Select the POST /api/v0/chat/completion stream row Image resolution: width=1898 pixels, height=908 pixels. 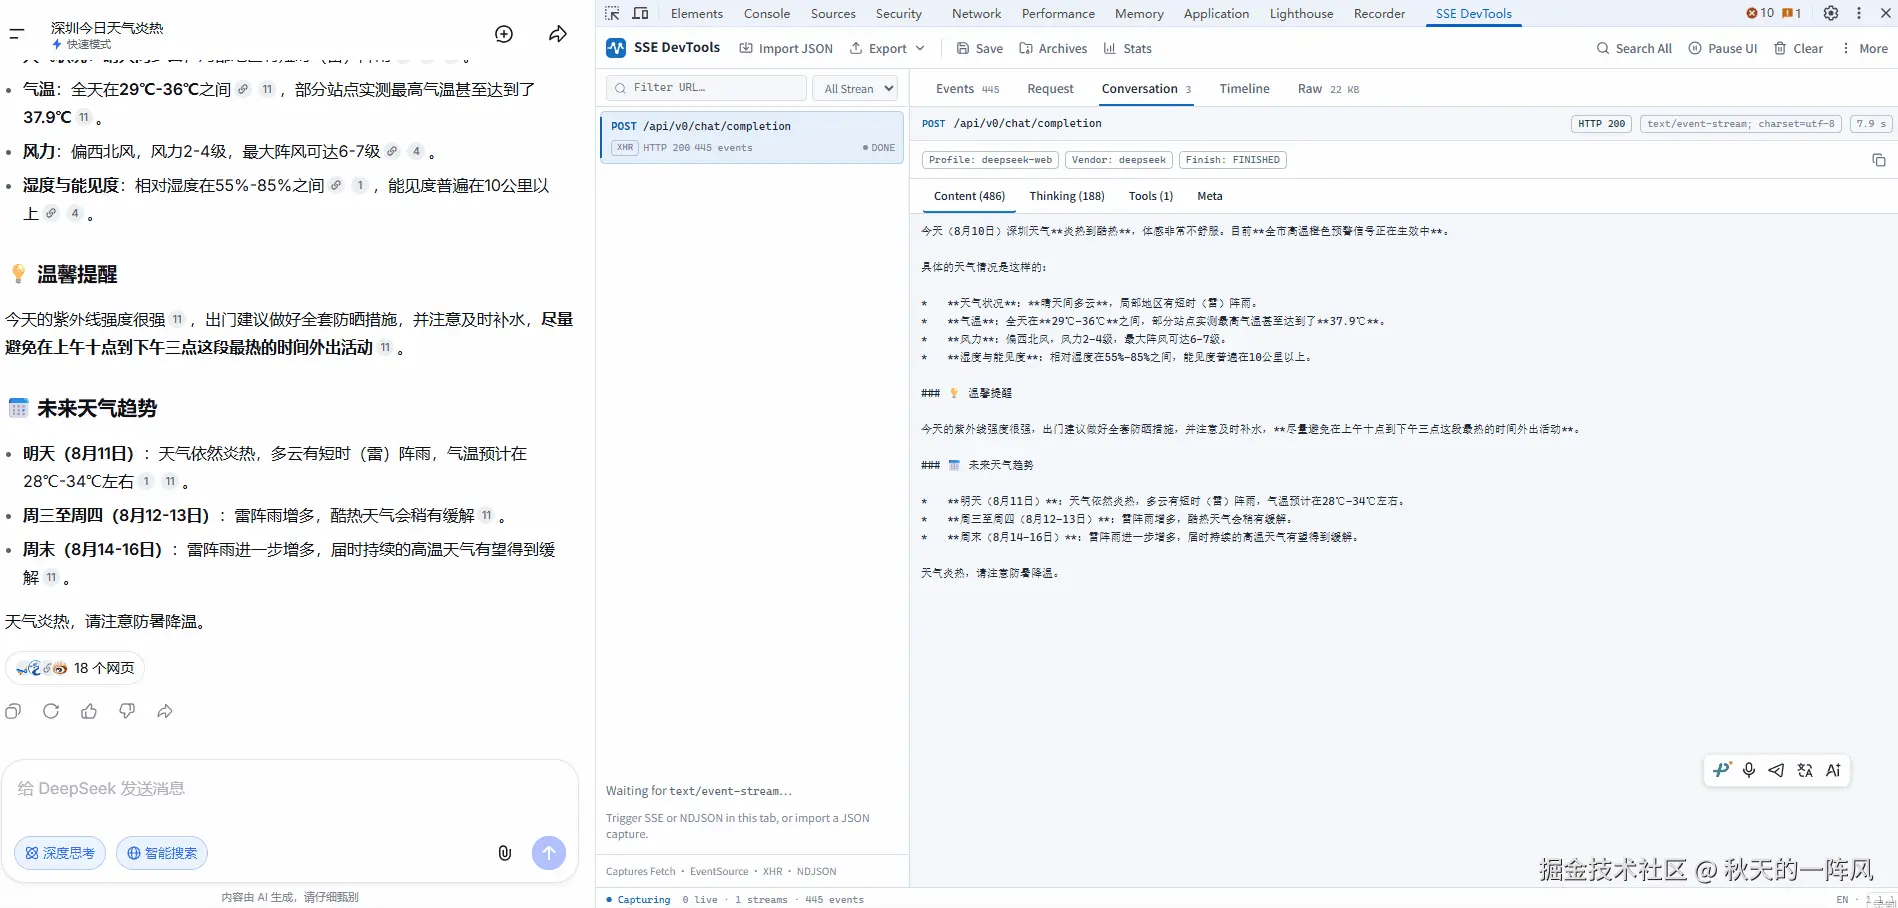(752, 137)
